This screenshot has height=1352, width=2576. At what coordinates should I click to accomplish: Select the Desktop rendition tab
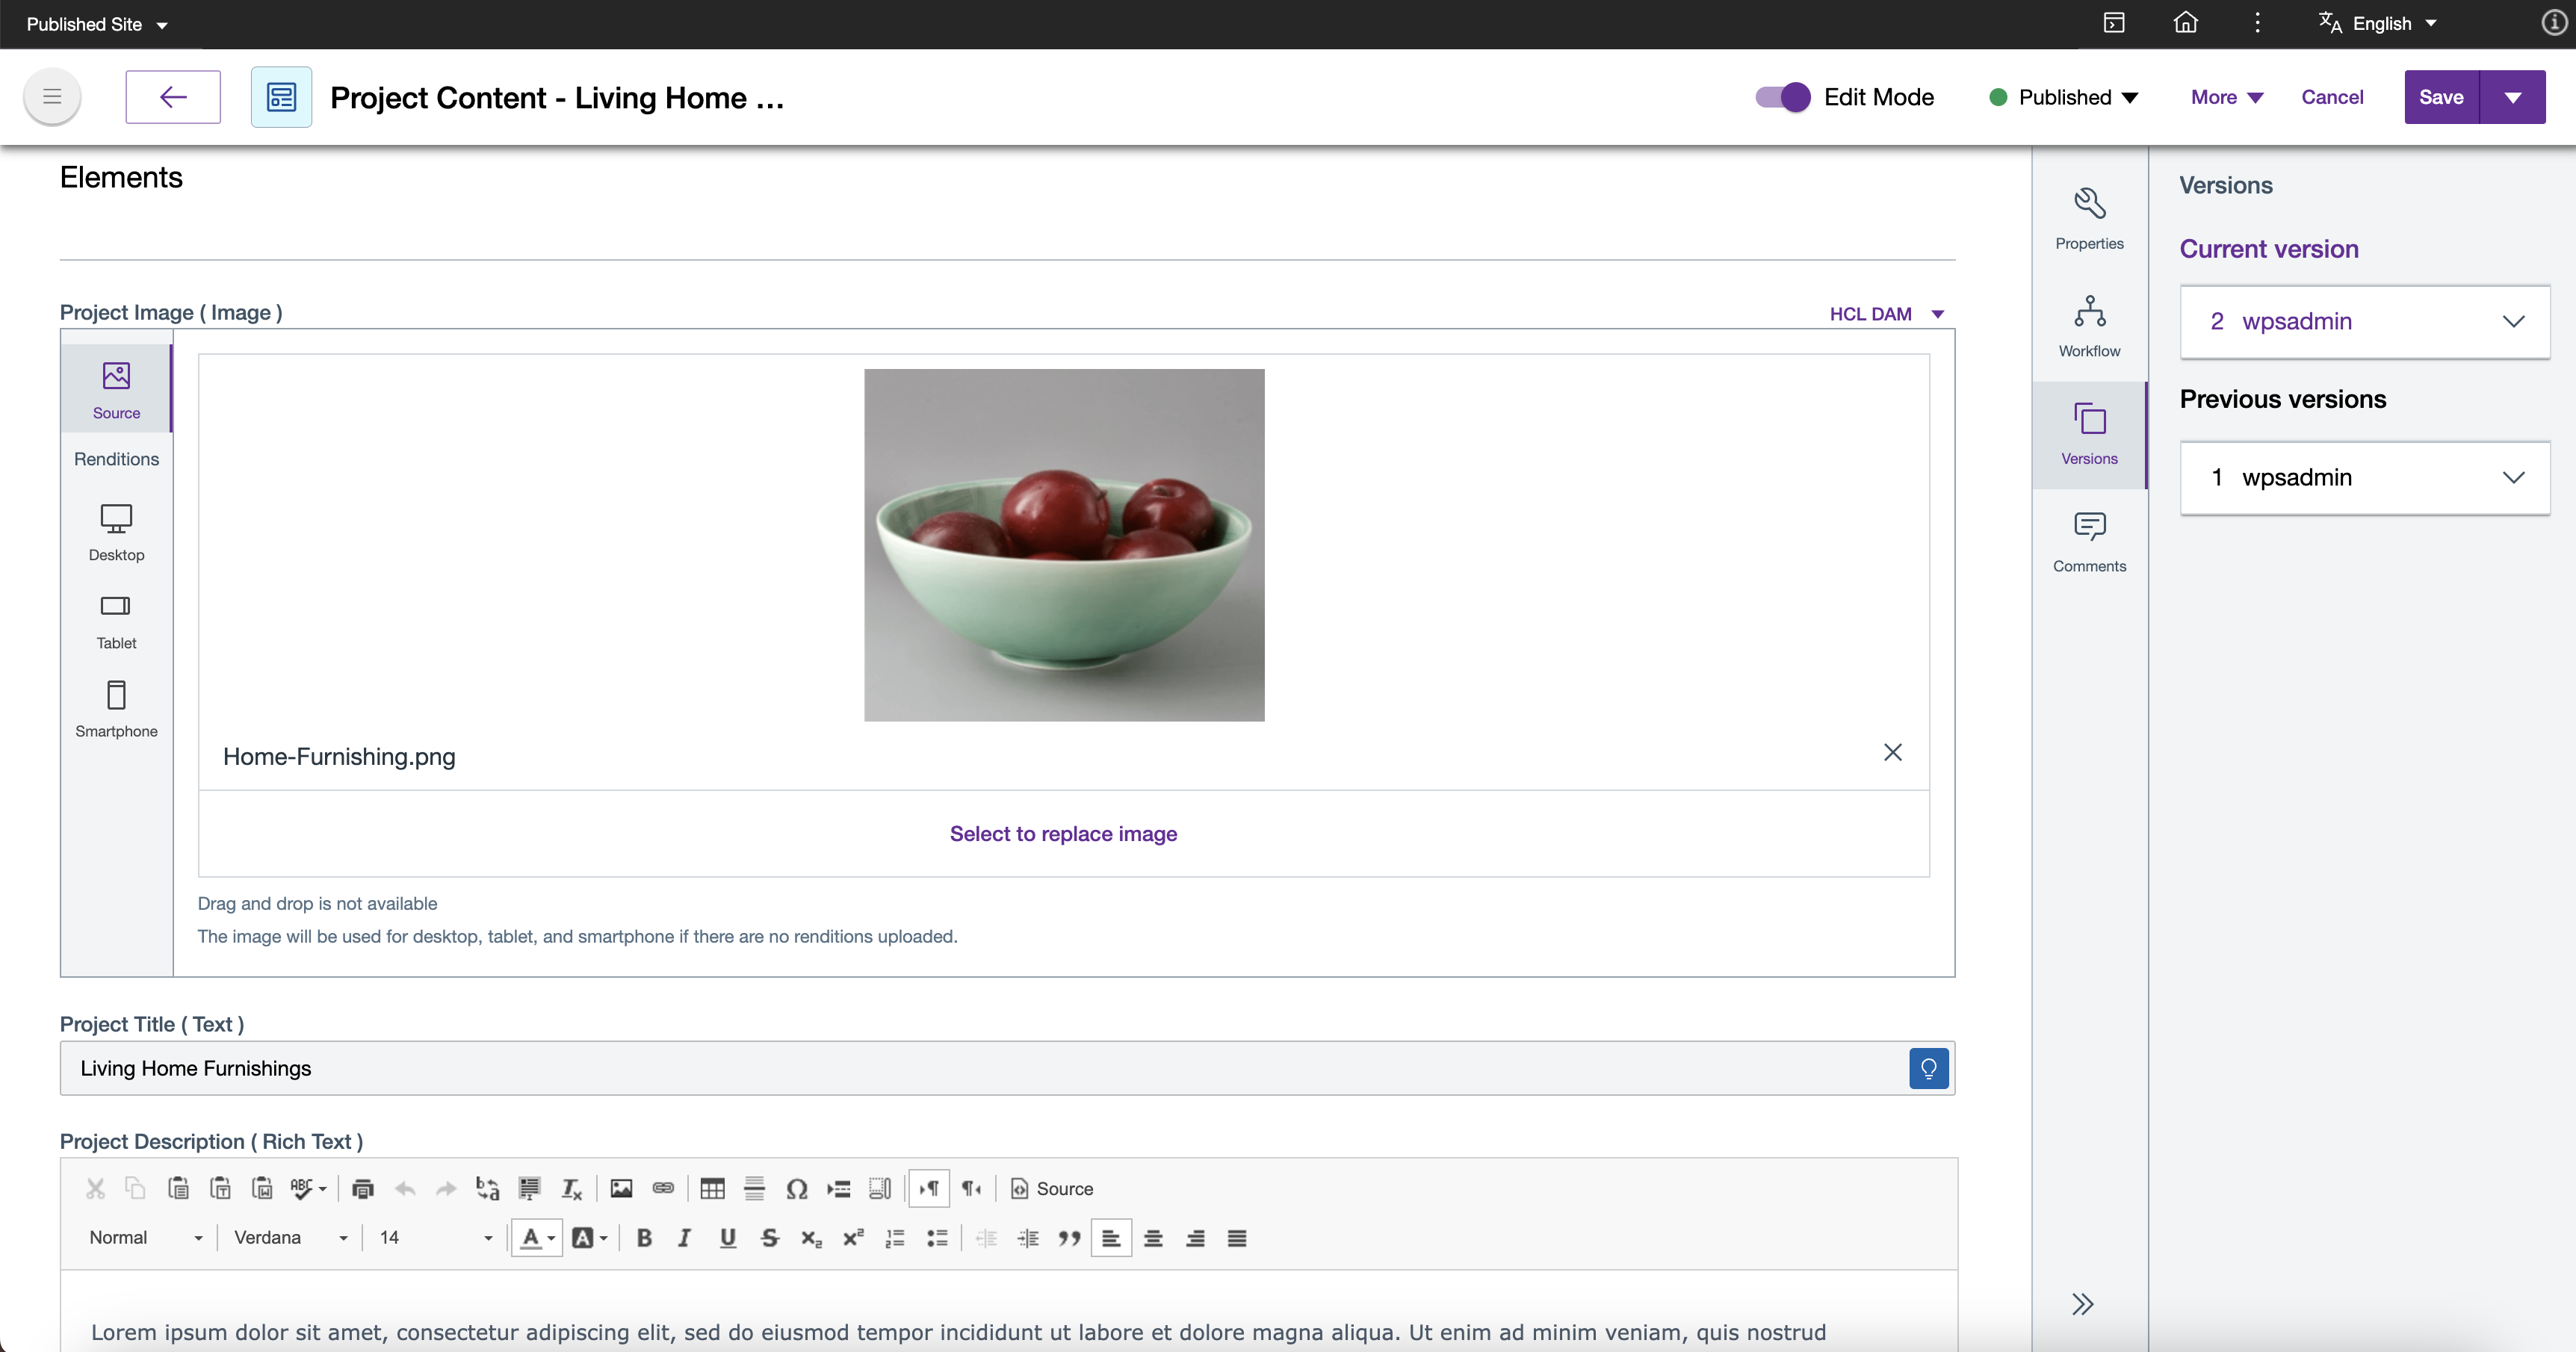coord(116,531)
